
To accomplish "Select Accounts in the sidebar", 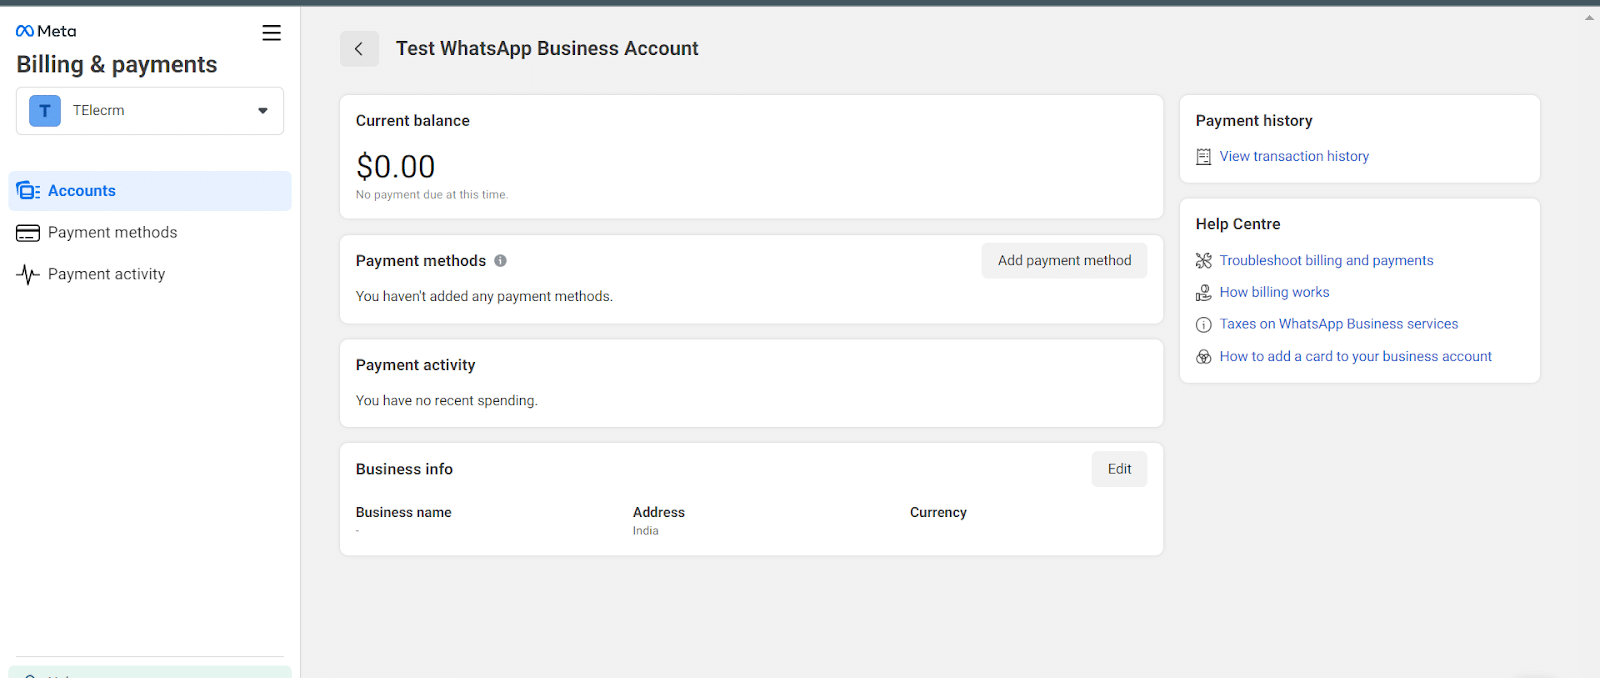I will tap(150, 191).
